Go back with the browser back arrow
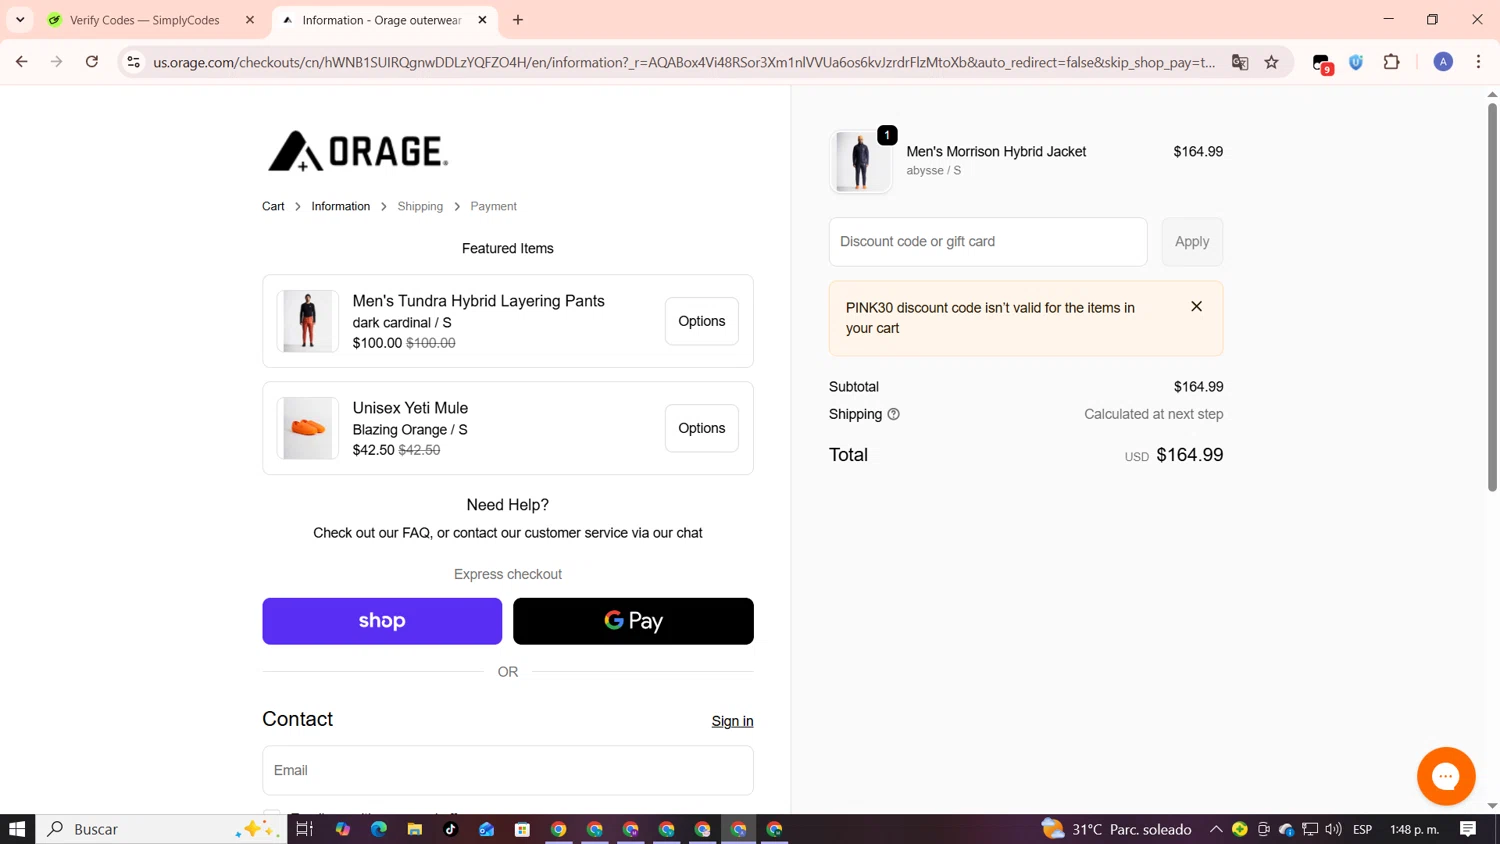Image resolution: width=1500 pixels, height=844 pixels. point(21,62)
